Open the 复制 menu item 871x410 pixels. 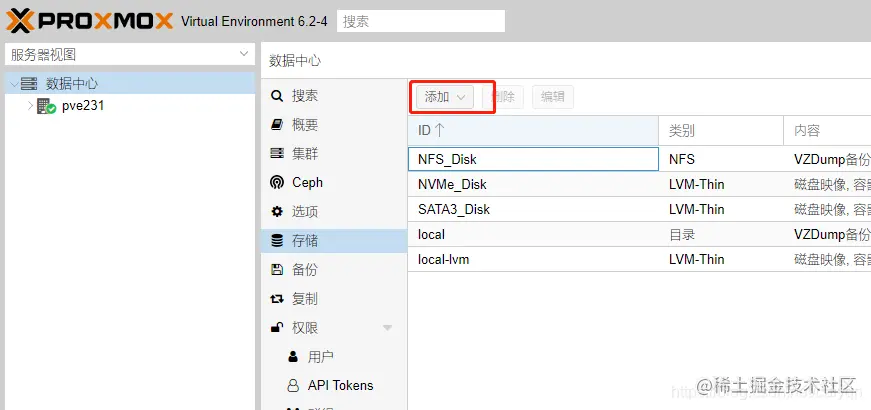tap(334, 299)
